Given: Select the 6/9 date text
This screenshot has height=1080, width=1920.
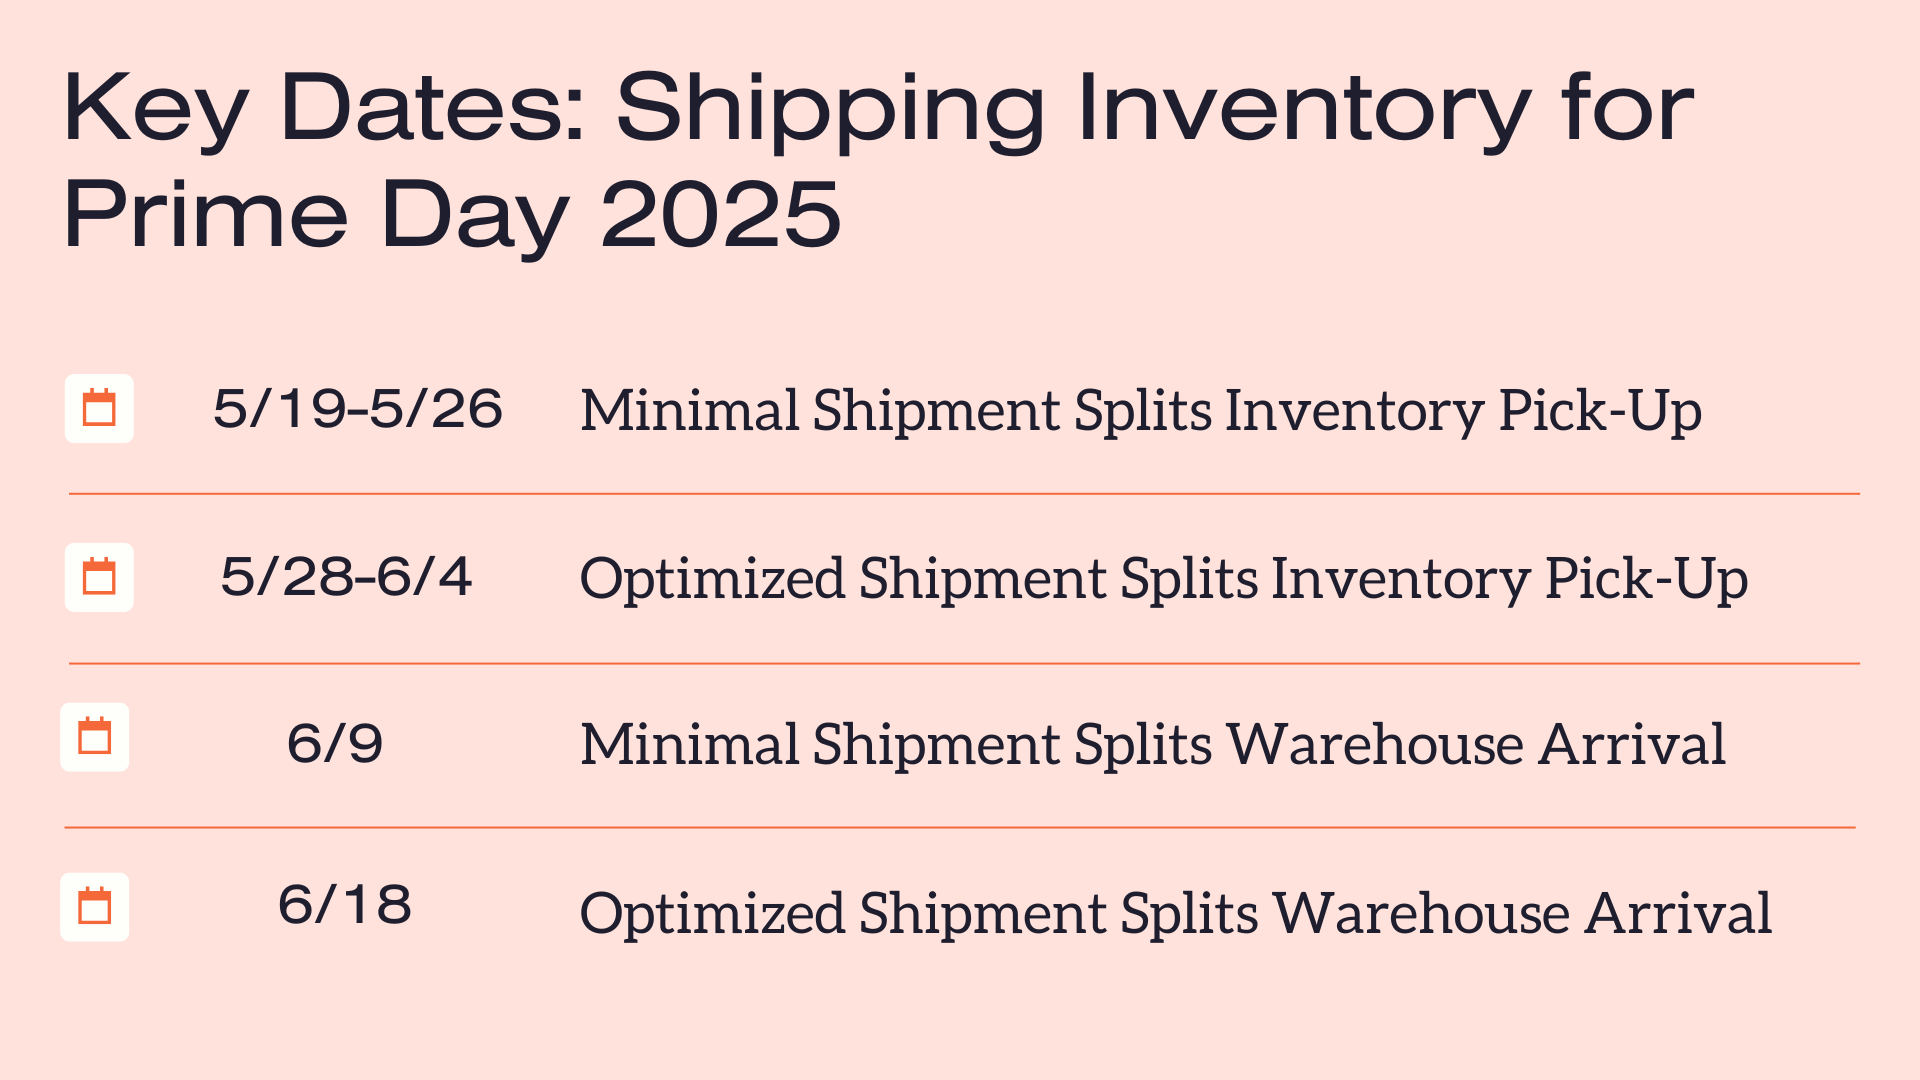Looking at the screenshot, I should (335, 744).
